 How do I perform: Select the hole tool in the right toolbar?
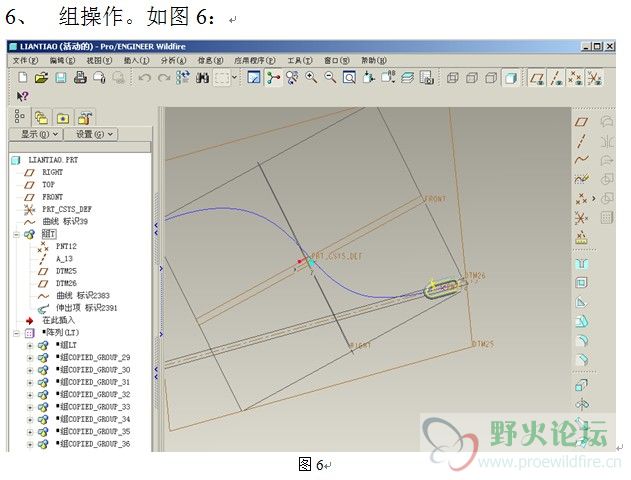pyautogui.click(x=582, y=264)
